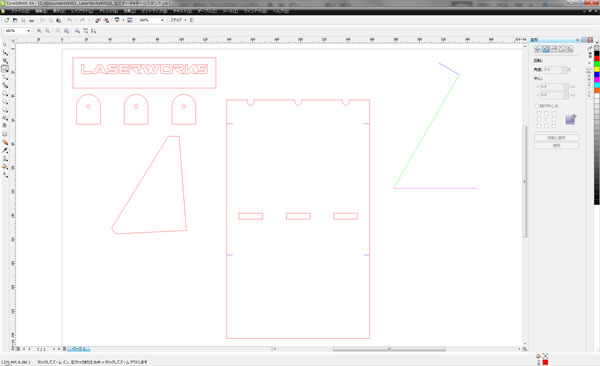Viewport: 600px width, 366px height.
Task: Click the Undo arrow icon
Action: 70,20
